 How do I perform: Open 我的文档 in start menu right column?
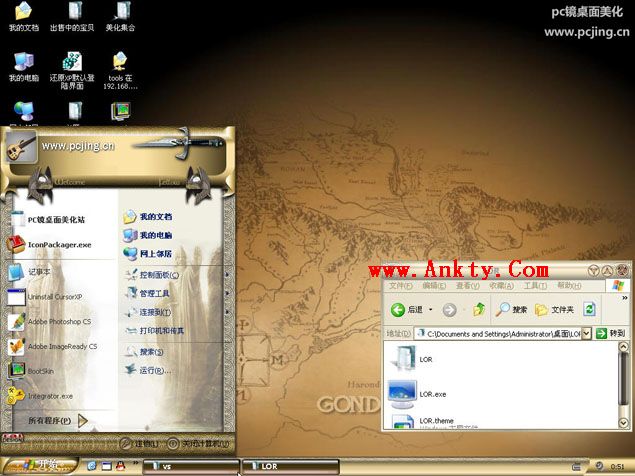coord(148,217)
